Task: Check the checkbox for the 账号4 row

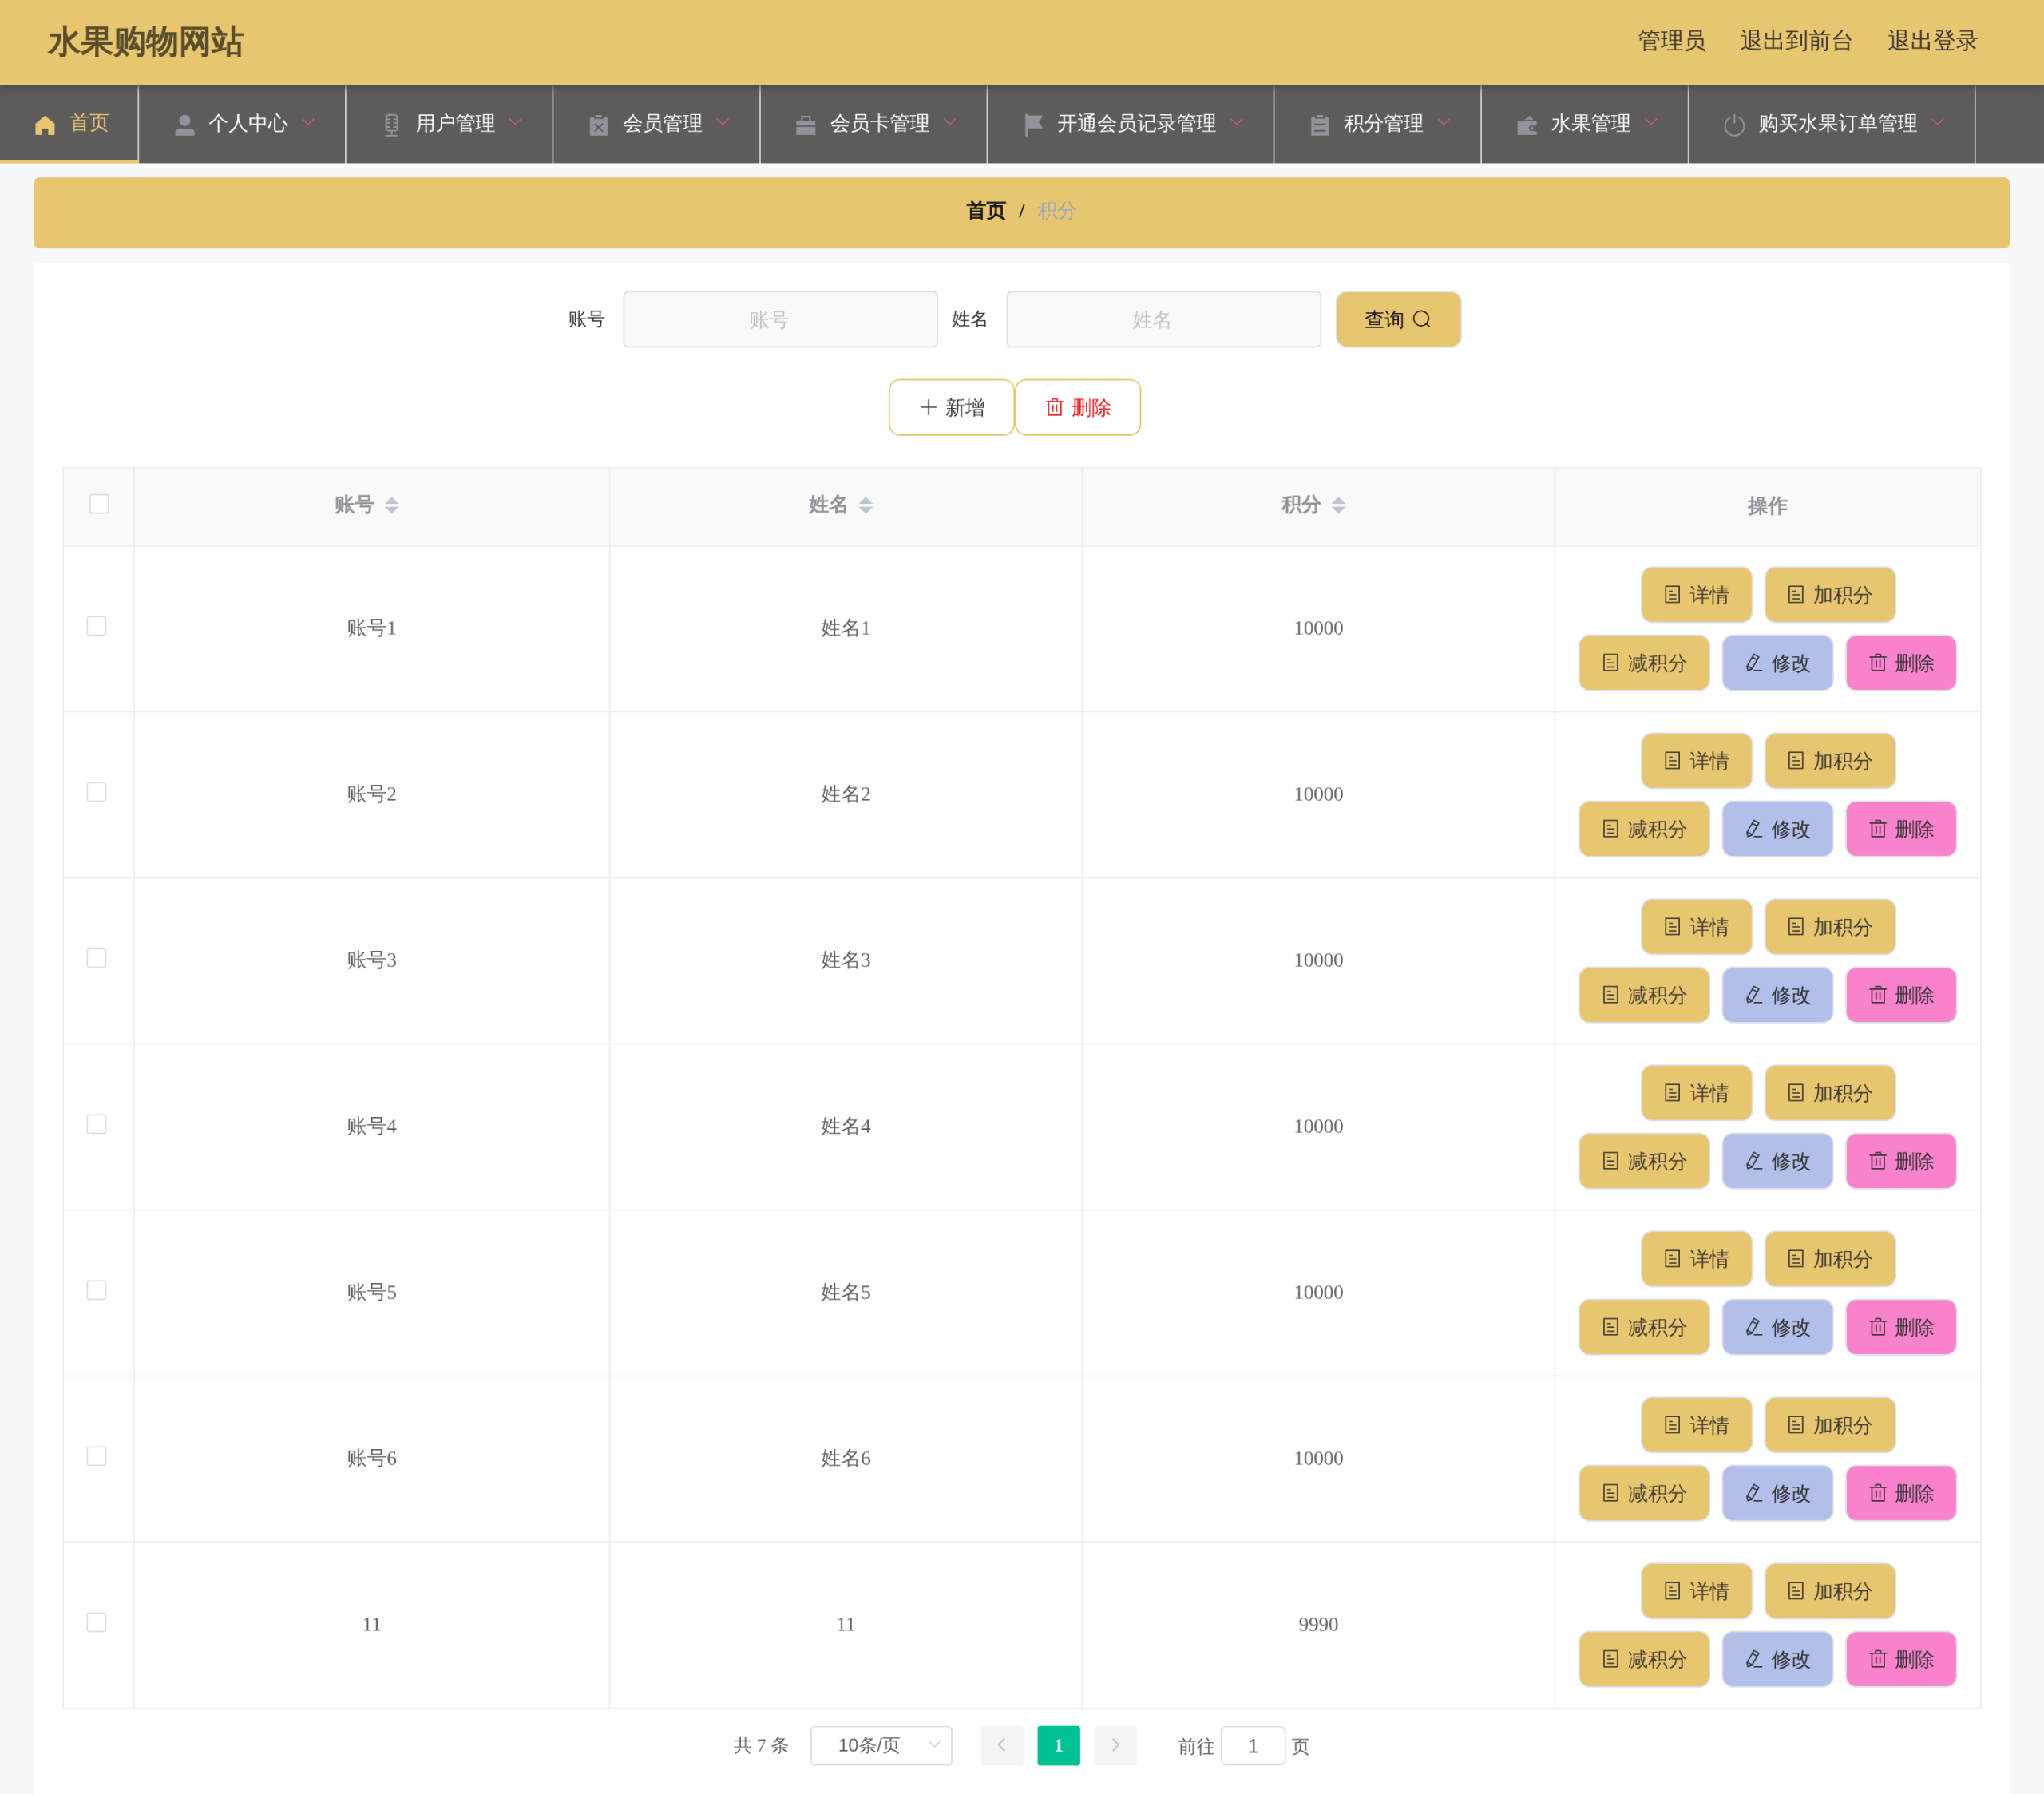Action: coord(97,1124)
